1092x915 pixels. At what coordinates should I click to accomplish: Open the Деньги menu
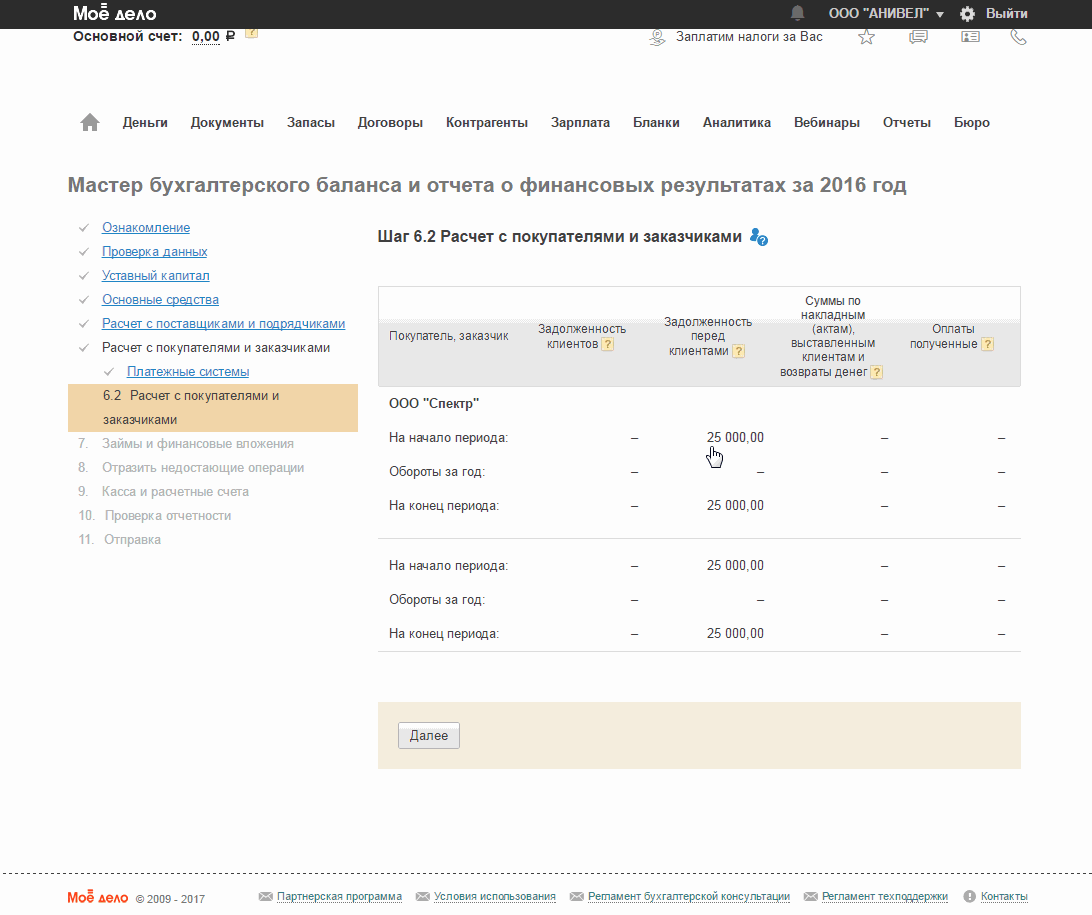pyautogui.click(x=145, y=123)
